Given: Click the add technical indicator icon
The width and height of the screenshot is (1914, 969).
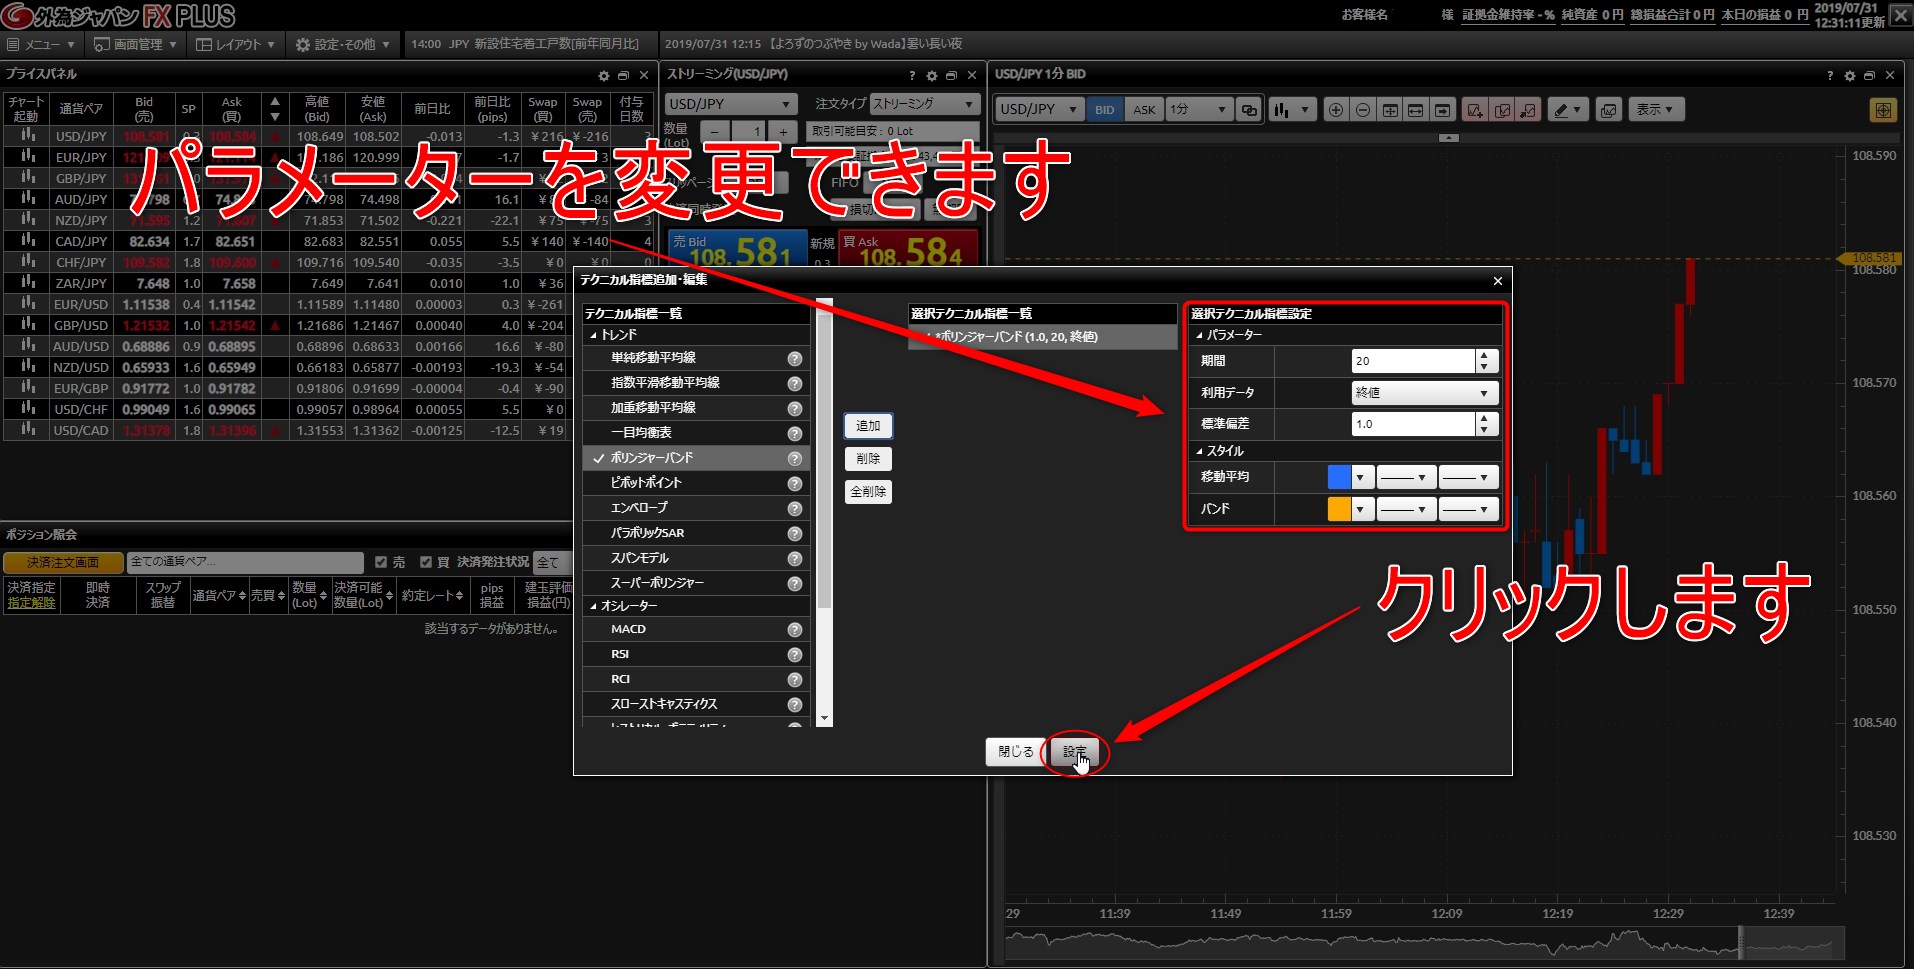Looking at the screenshot, I should pos(1474,110).
